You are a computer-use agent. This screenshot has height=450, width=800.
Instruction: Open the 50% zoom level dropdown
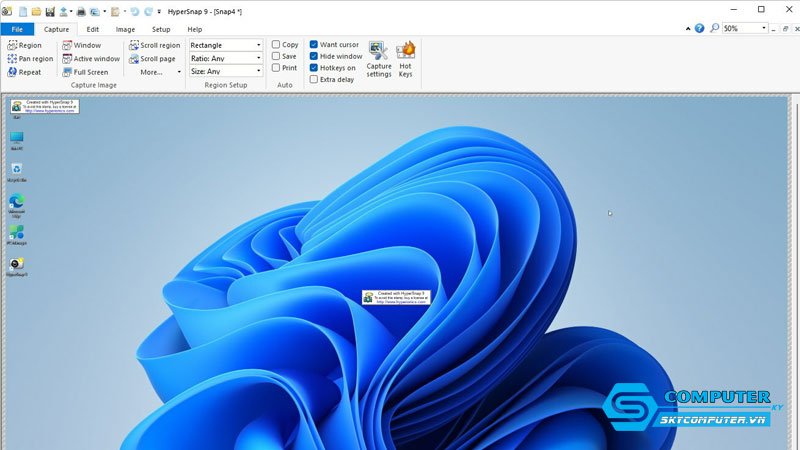pos(765,29)
